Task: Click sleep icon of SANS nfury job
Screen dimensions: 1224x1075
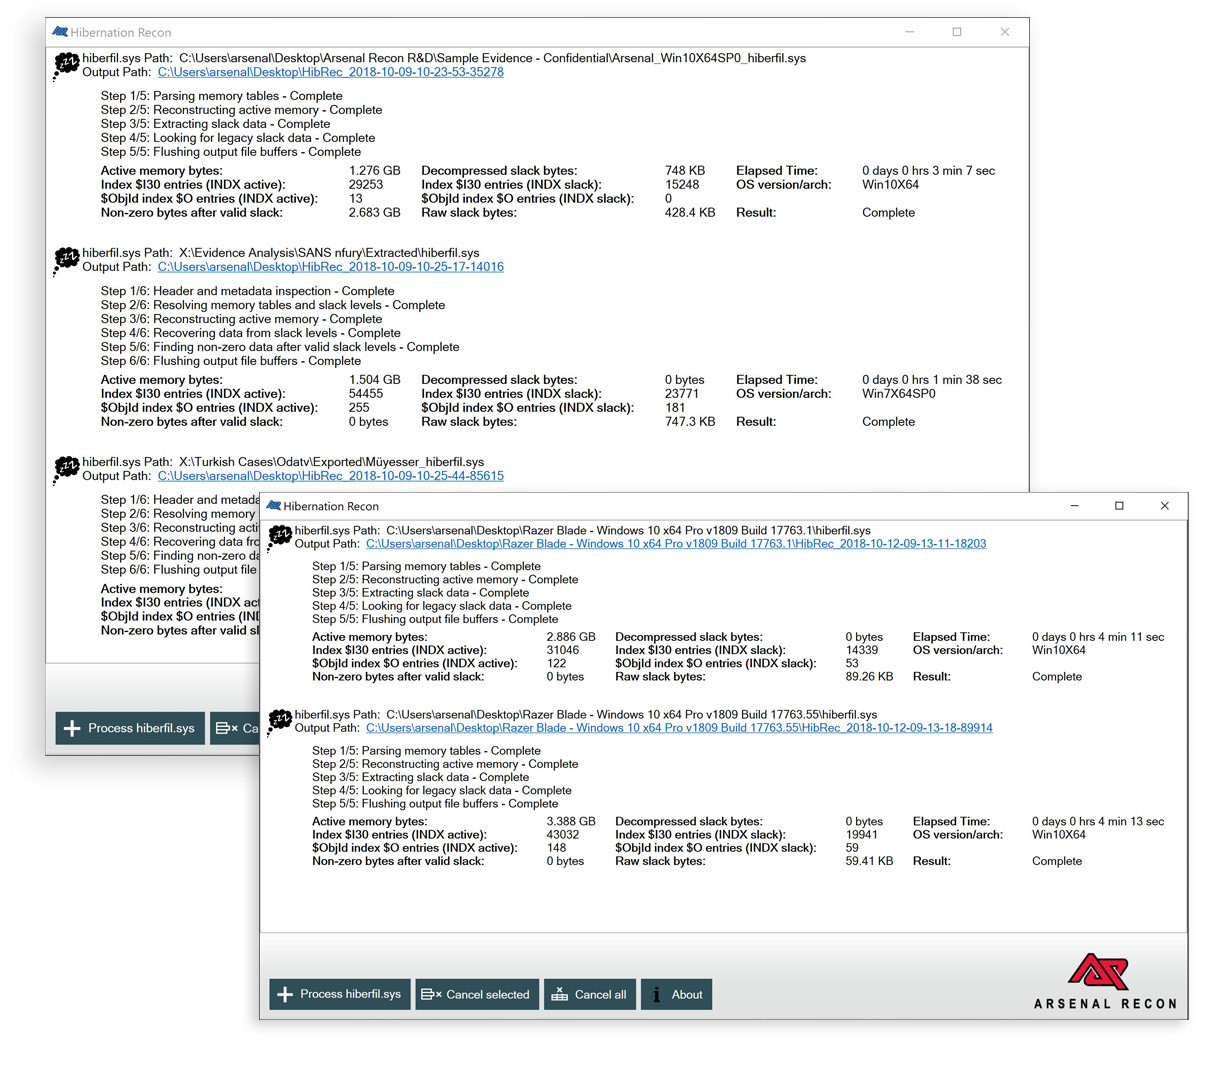Action: [66, 261]
